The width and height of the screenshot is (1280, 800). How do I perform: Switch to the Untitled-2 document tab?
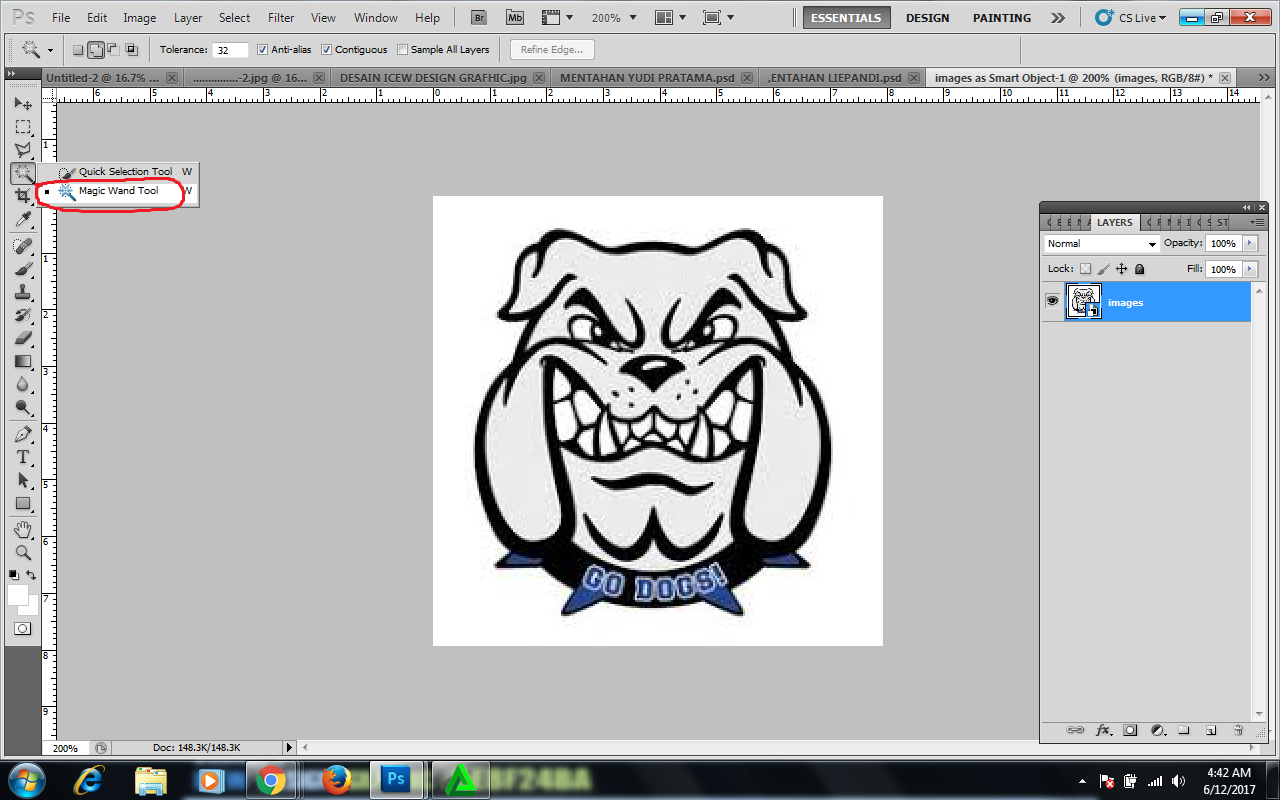112,77
